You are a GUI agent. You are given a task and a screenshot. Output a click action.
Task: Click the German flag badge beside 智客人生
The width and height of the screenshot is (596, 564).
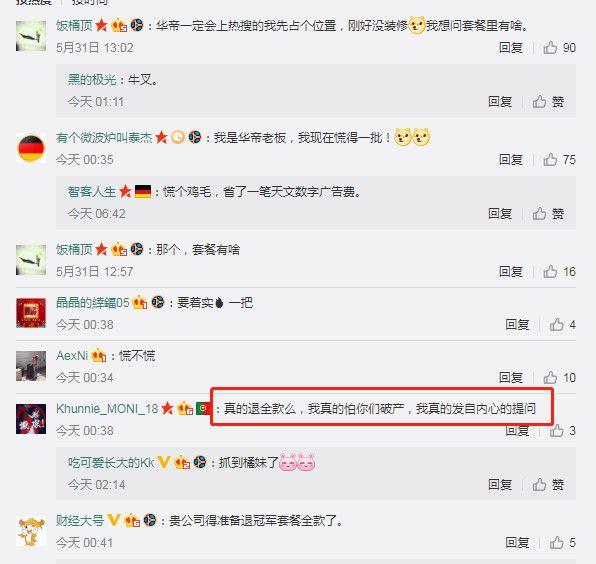point(143,191)
